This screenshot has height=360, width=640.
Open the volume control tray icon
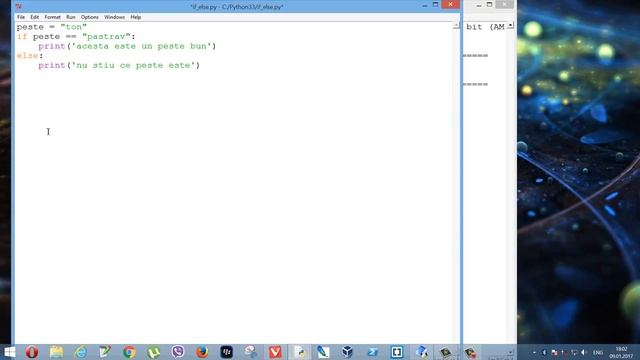(x=583, y=352)
